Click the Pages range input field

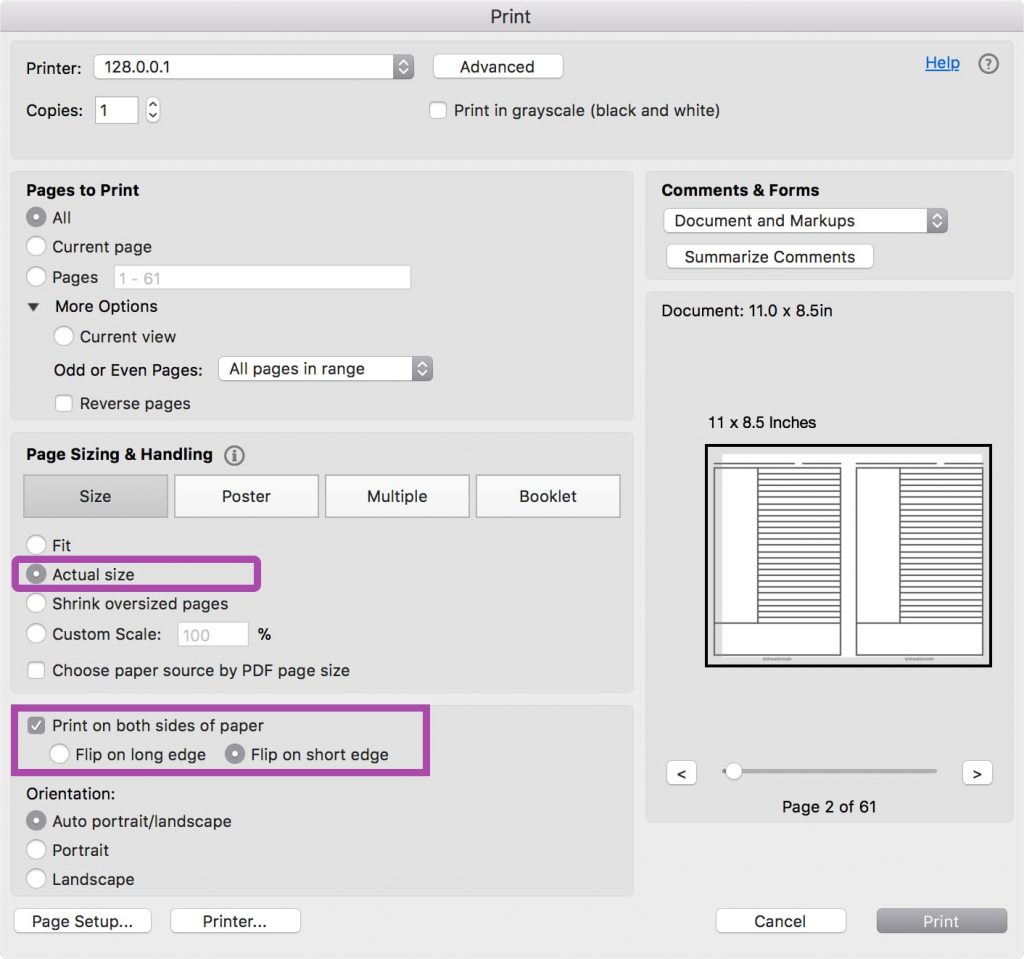coord(262,278)
